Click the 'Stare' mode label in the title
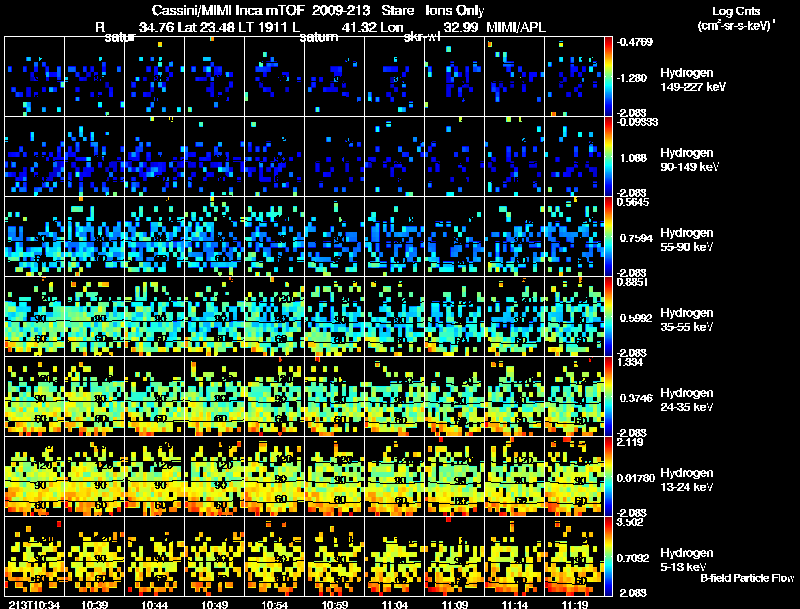 click(397, 11)
